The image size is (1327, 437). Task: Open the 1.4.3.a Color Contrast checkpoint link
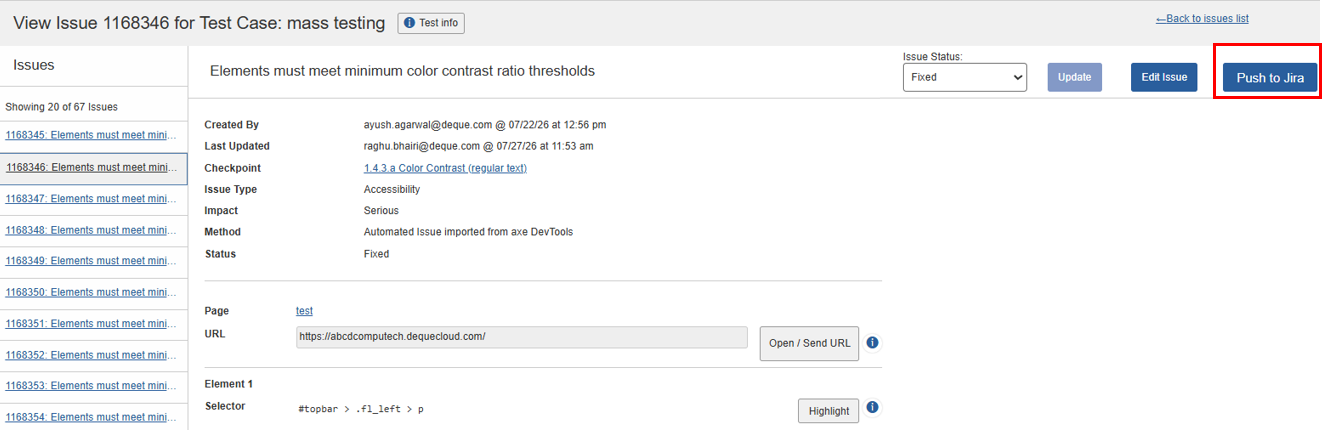(445, 168)
